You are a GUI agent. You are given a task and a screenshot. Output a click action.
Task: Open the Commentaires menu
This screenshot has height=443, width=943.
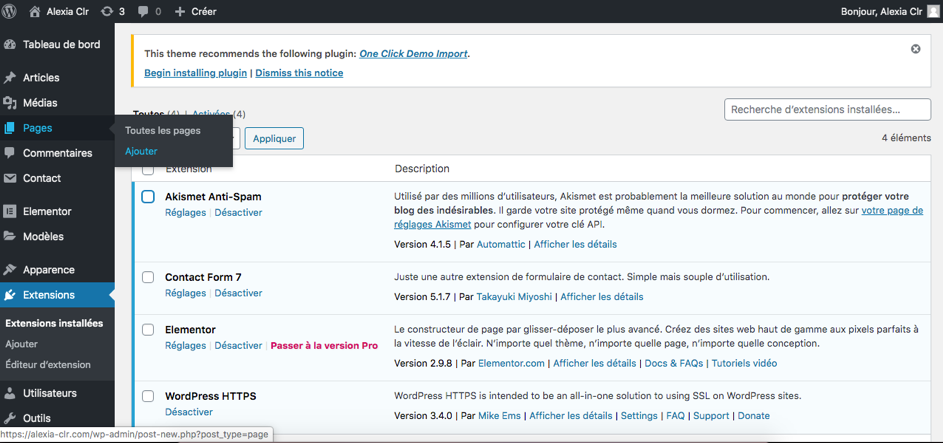58,153
